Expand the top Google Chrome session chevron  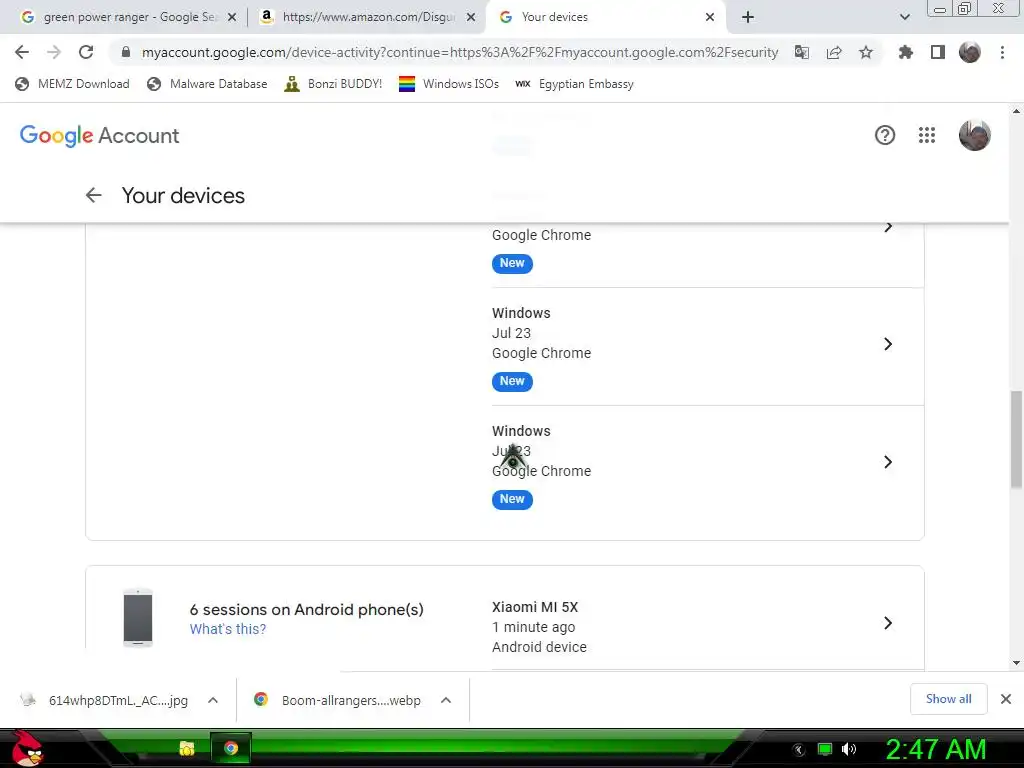tap(888, 227)
